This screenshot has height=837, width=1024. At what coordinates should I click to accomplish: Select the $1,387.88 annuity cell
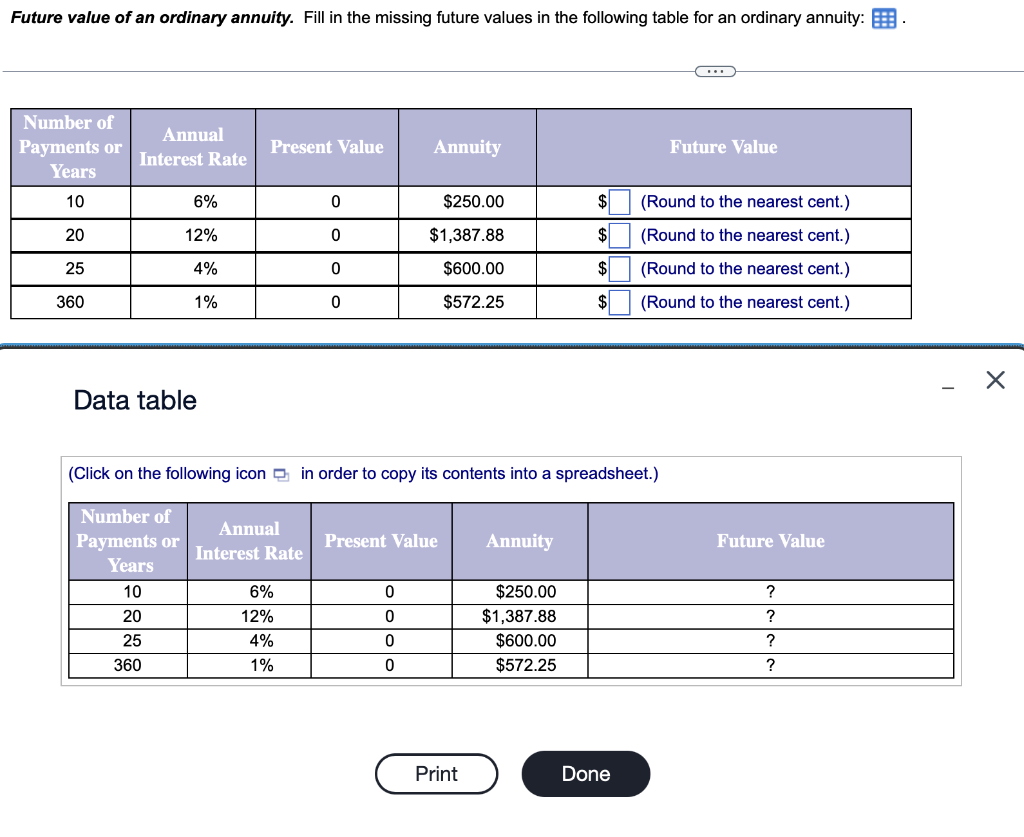tap(519, 616)
